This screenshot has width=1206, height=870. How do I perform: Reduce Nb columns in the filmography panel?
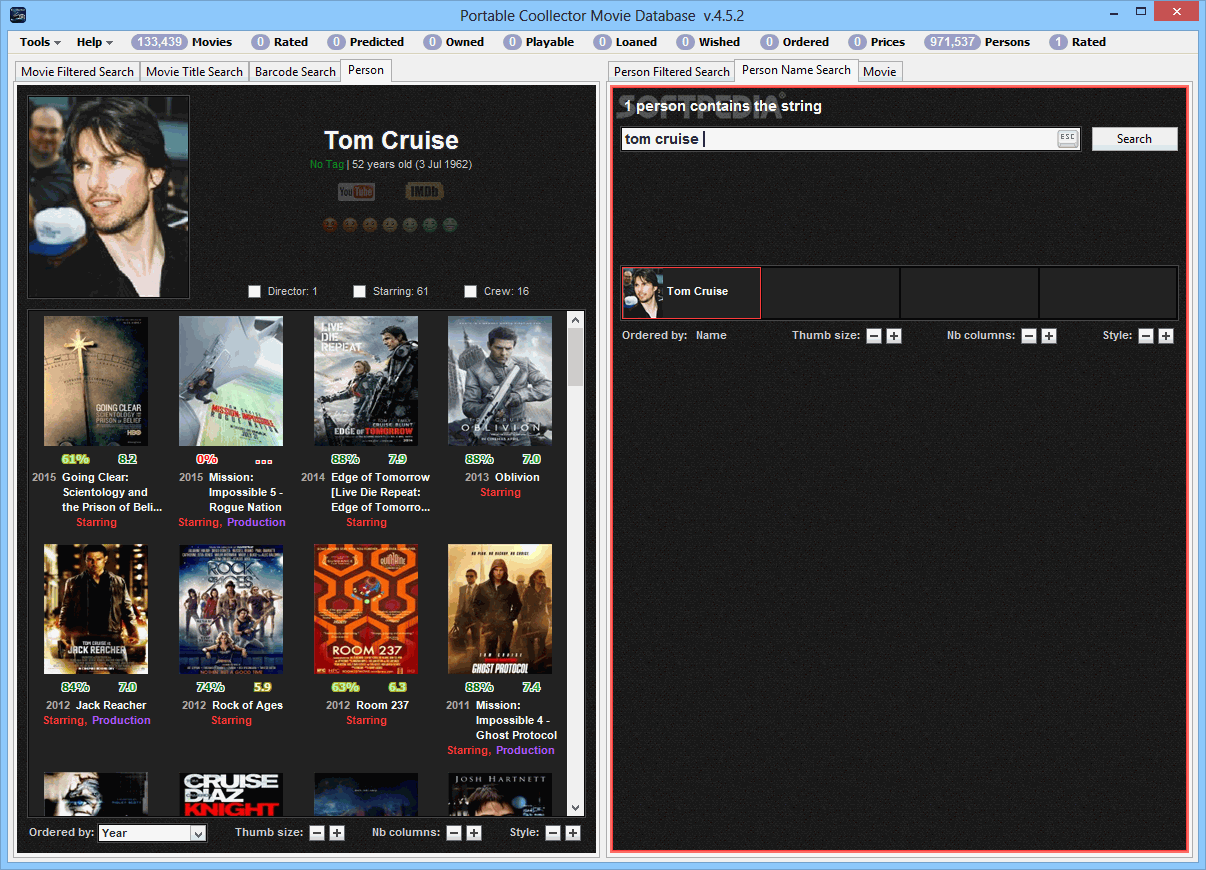click(x=454, y=833)
